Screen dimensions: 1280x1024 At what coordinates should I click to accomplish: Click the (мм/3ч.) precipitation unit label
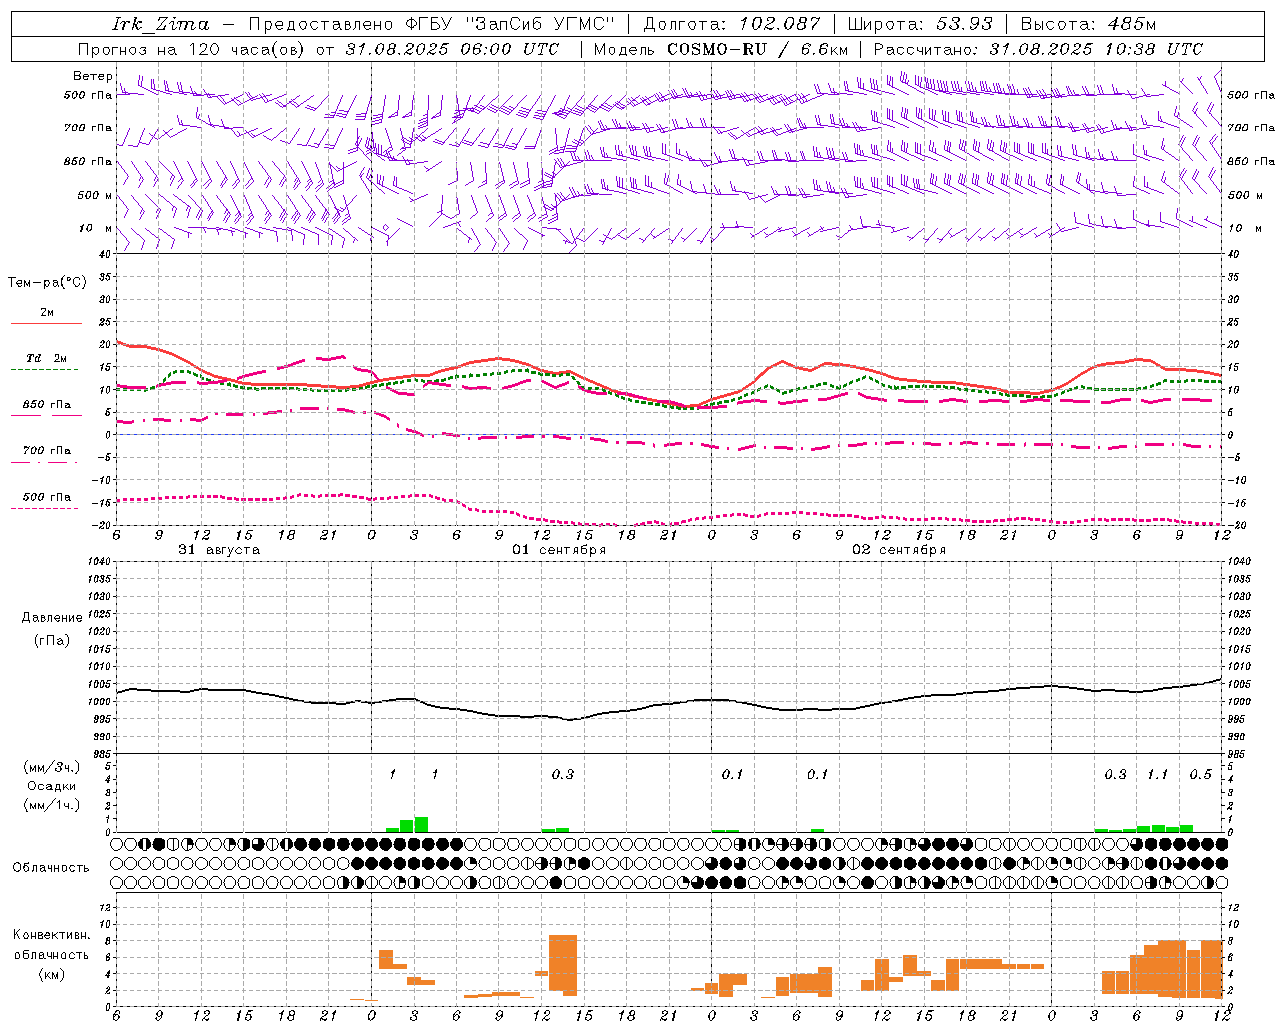coord(52,767)
